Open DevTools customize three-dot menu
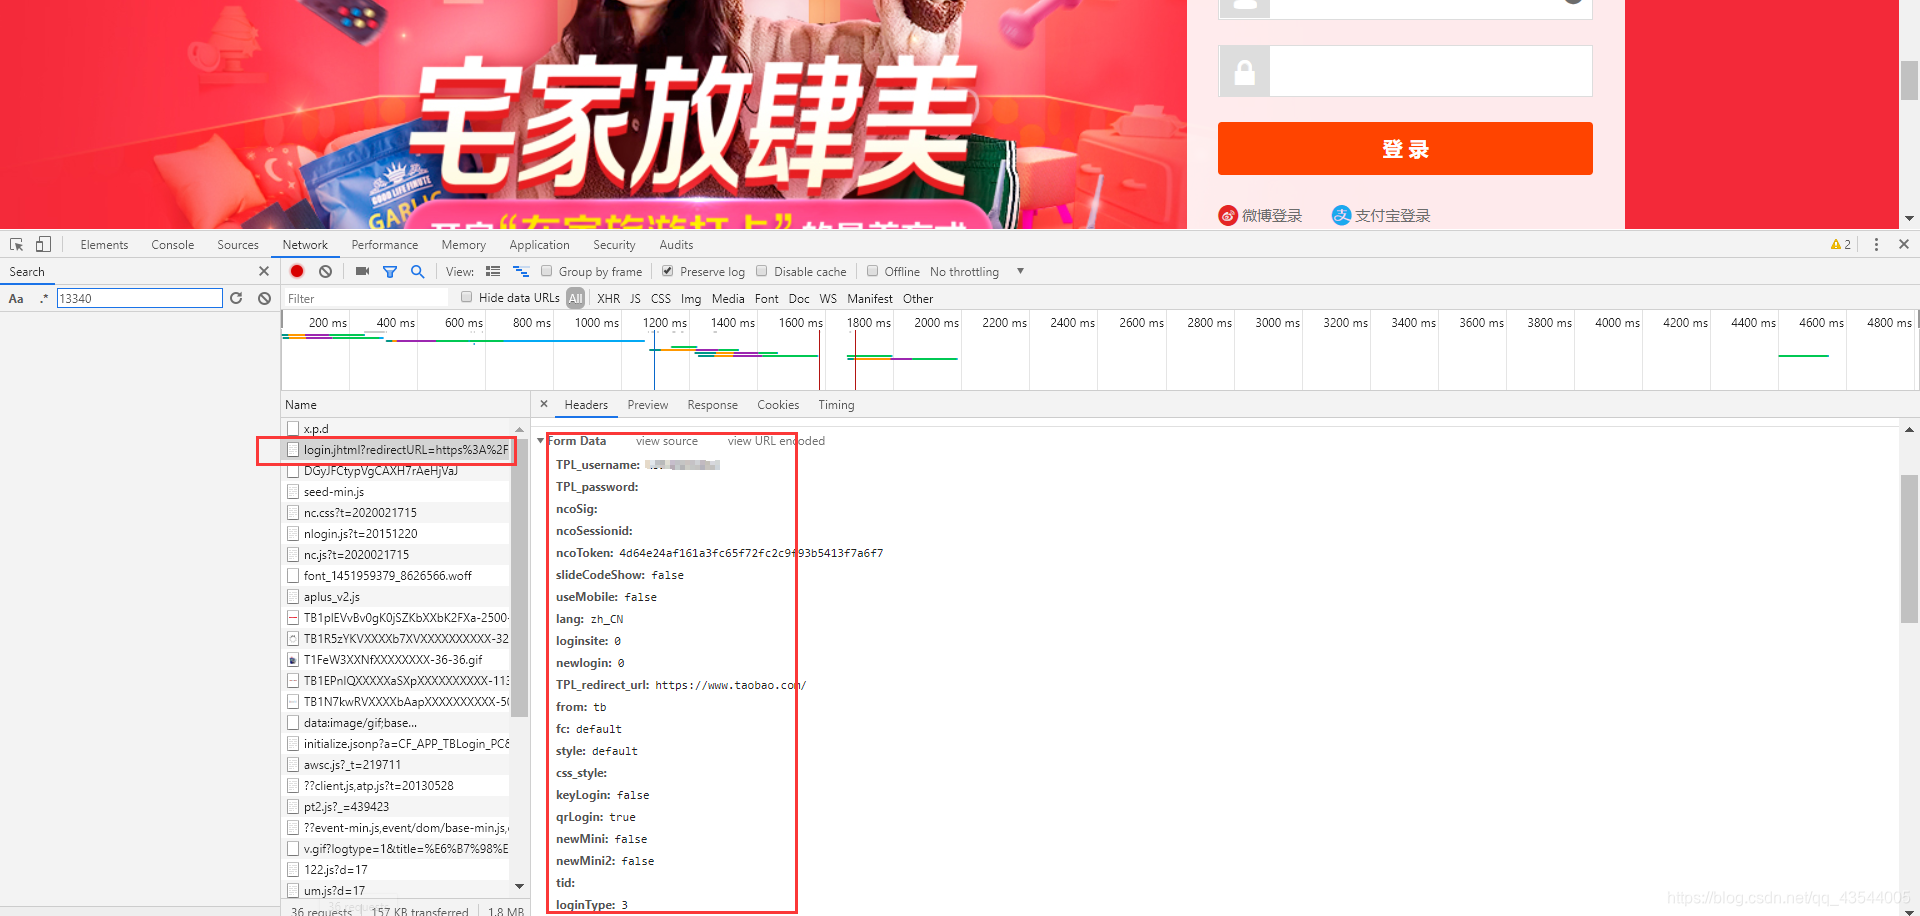 (1876, 244)
